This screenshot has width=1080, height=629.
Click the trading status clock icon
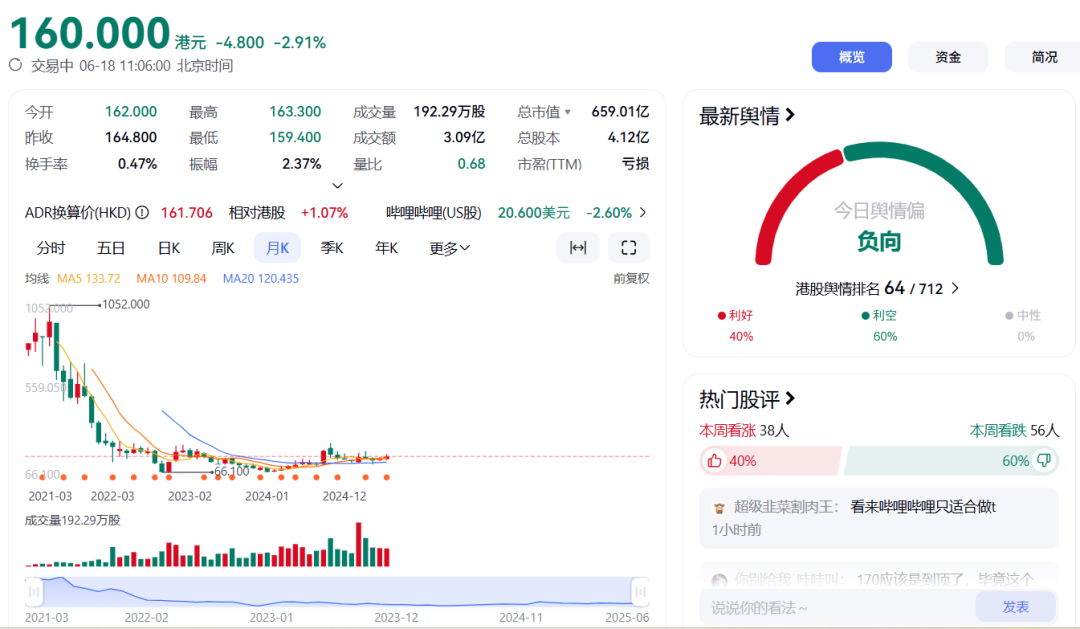(x=16, y=66)
